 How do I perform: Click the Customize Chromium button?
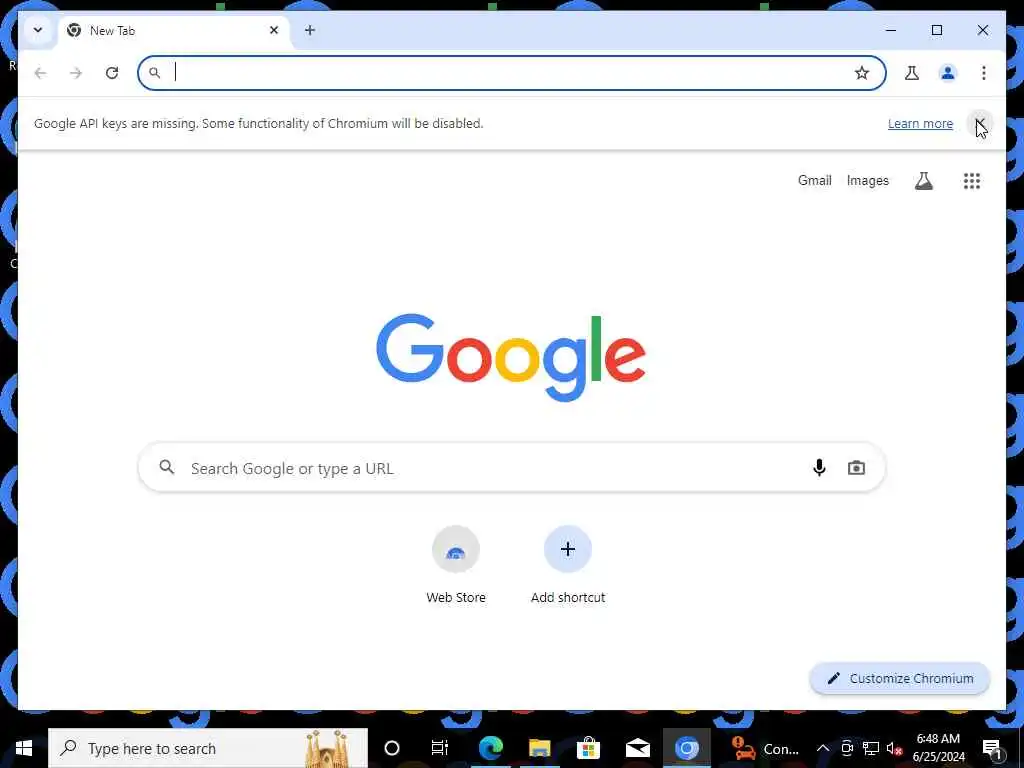(899, 679)
